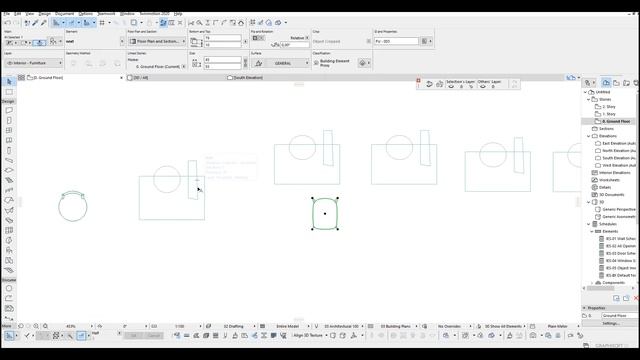Screen dimensions: 640x360
Task: Open the Floor Plan and Section dropdown
Action: [x=157, y=41]
